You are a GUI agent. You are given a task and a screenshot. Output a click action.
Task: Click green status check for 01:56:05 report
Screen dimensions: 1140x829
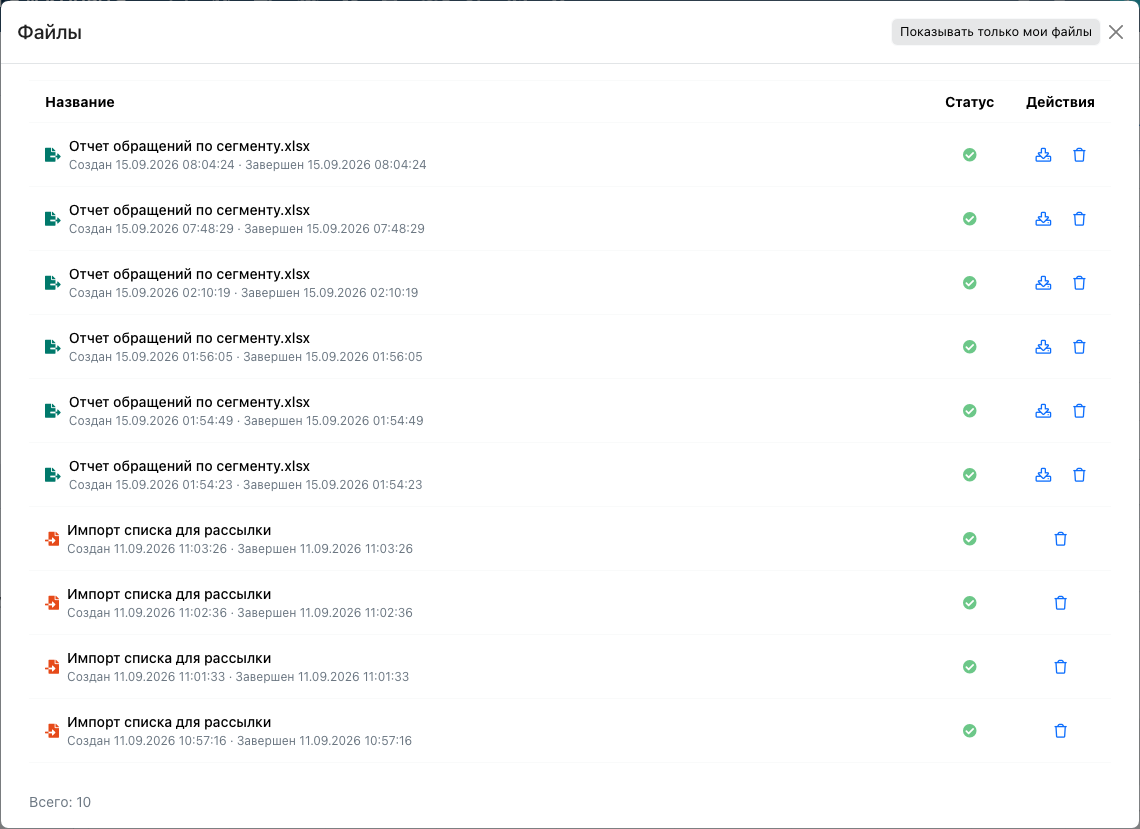[x=970, y=347]
